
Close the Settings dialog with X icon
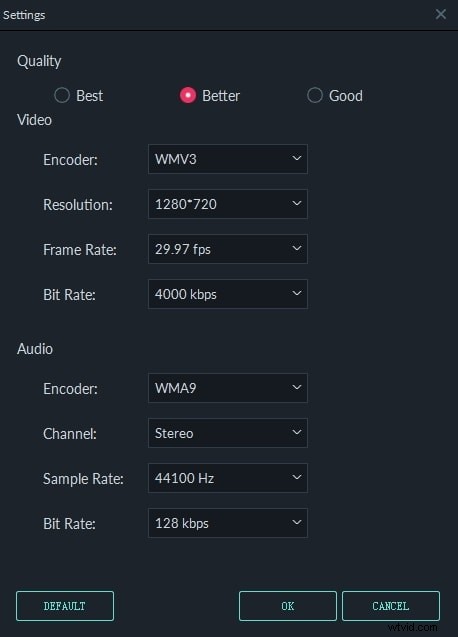point(441,14)
